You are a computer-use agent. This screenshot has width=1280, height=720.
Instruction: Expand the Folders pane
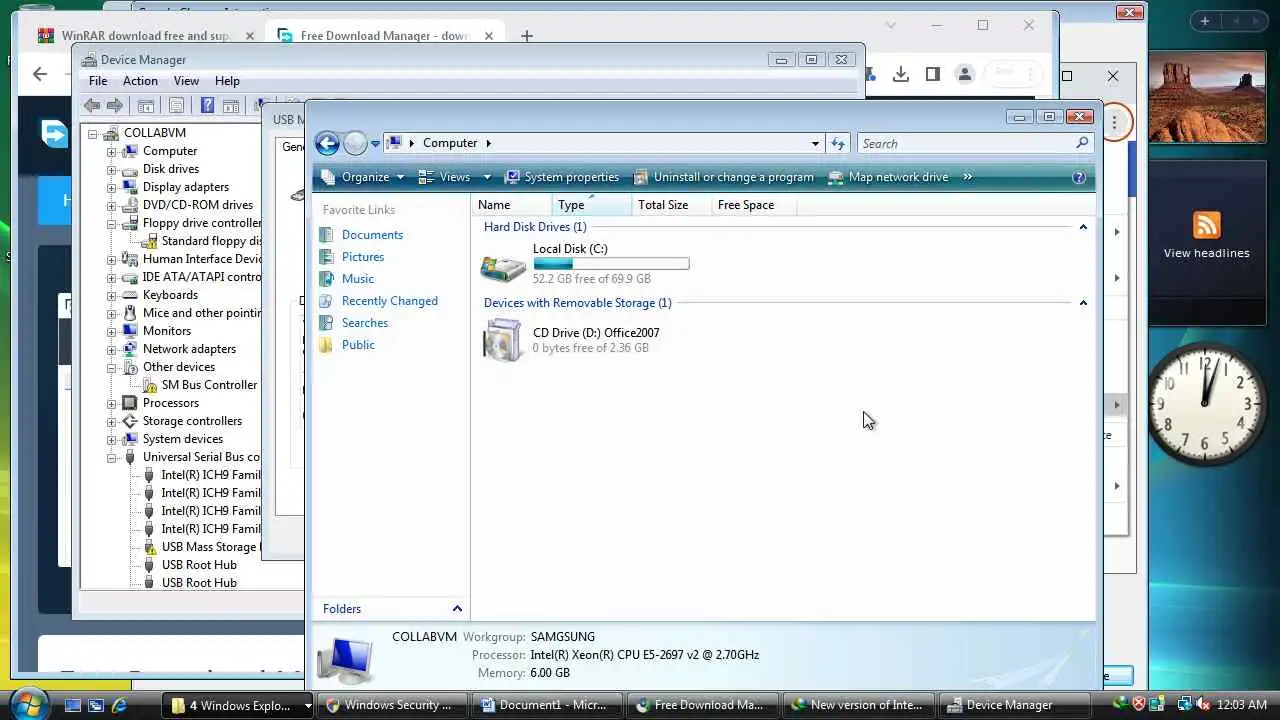point(457,609)
